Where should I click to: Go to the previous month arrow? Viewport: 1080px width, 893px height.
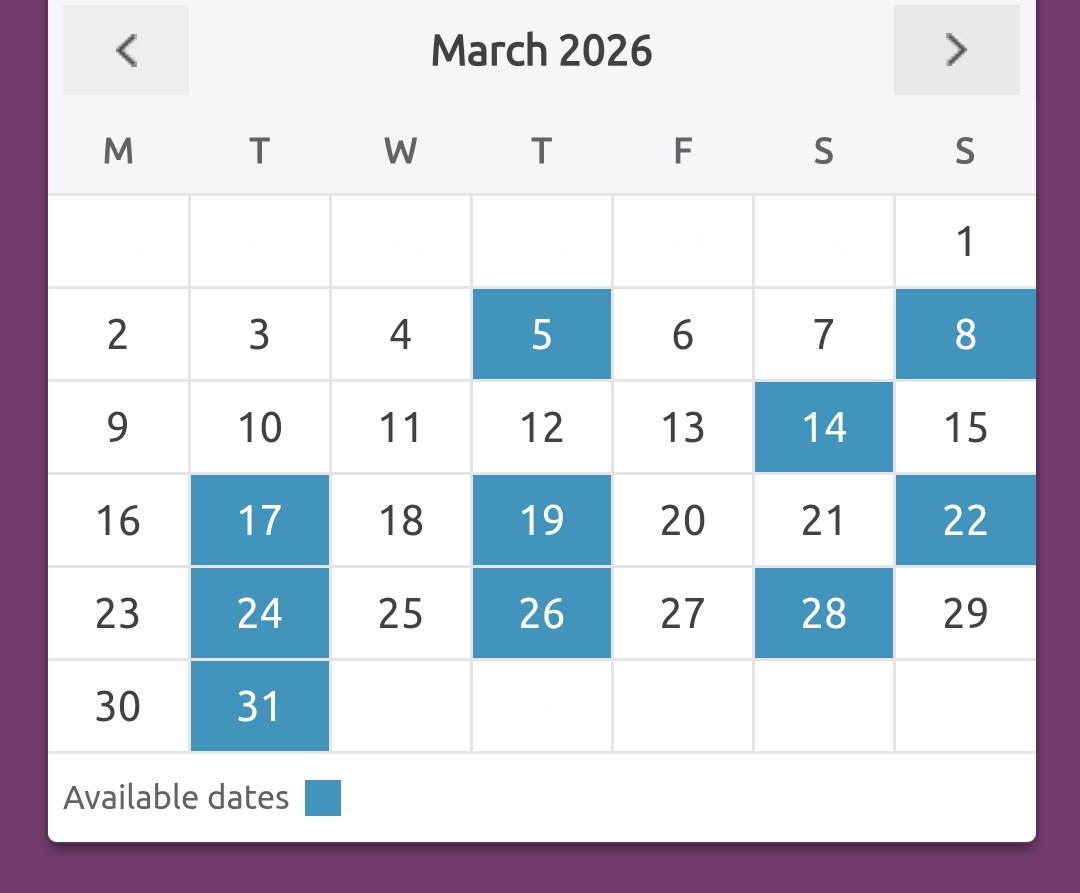click(x=126, y=50)
